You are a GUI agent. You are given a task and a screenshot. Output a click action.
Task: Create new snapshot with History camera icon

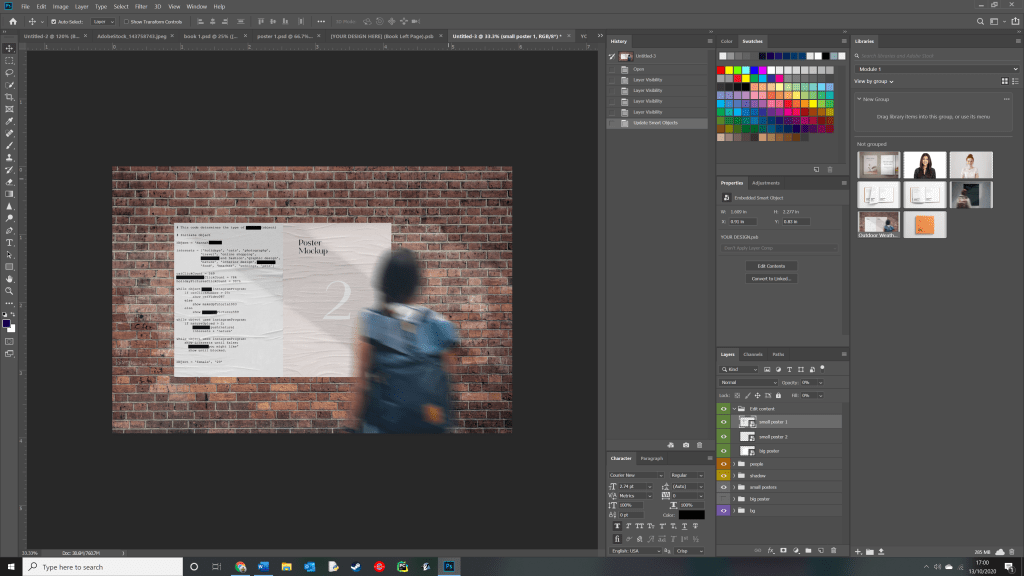tap(685, 444)
